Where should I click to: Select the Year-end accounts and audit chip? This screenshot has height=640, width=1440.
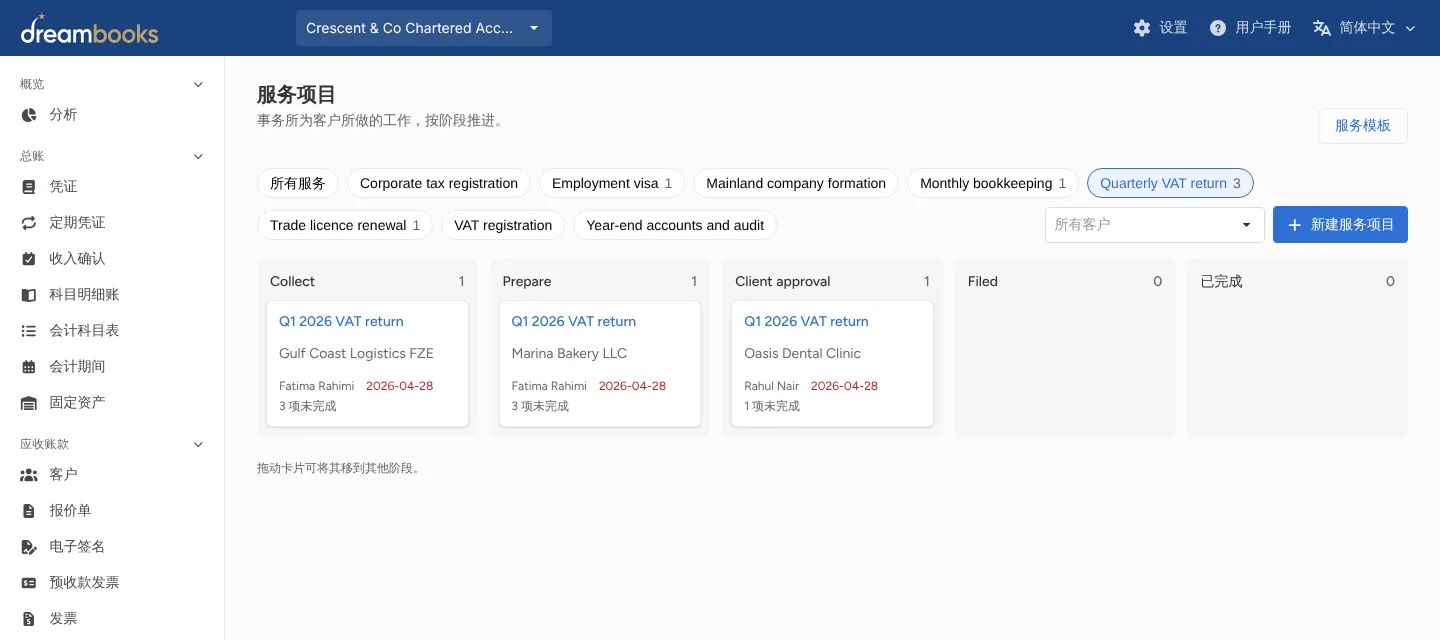[x=675, y=225]
